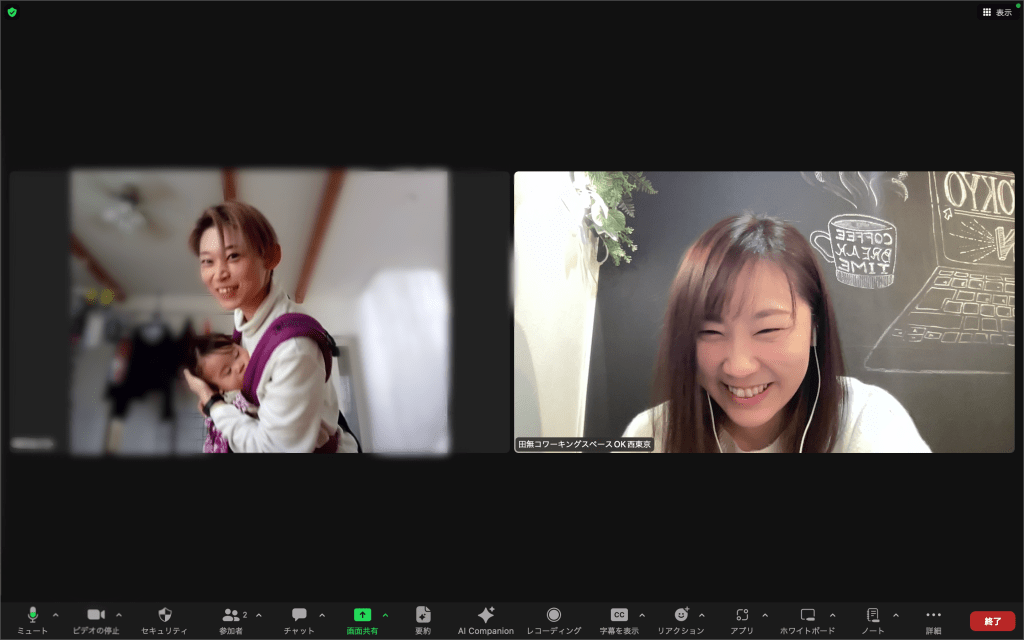Open the 表示 view layout menu
Image resolution: width=1024 pixels, height=640 pixels.
pyautogui.click(x=997, y=12)
